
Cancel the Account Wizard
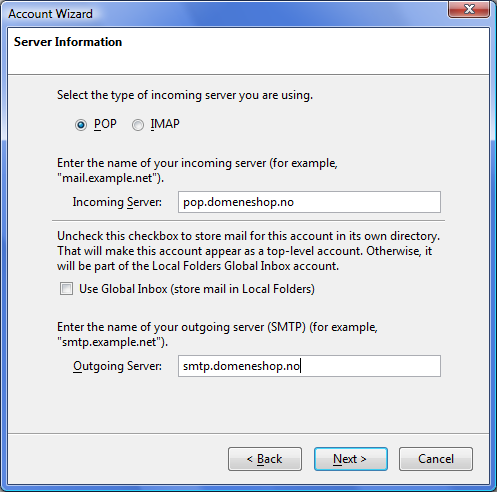click(x=436, y=459)
